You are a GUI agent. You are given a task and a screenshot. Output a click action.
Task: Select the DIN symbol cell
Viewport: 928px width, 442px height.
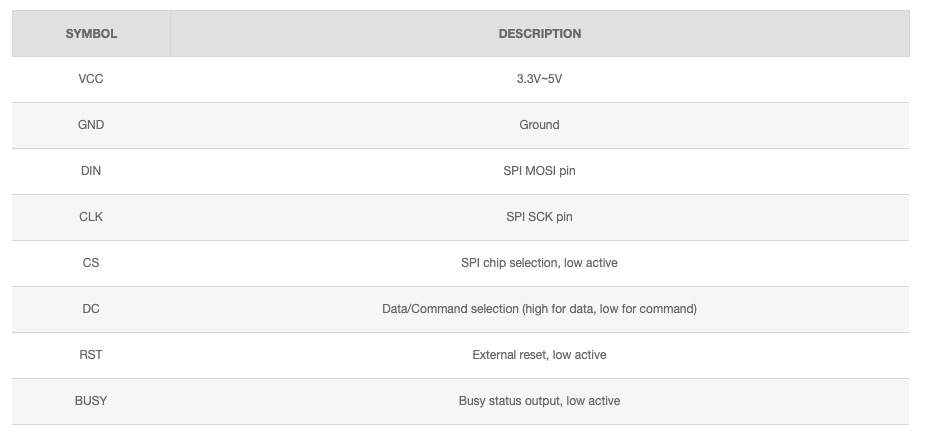(91, 171)
